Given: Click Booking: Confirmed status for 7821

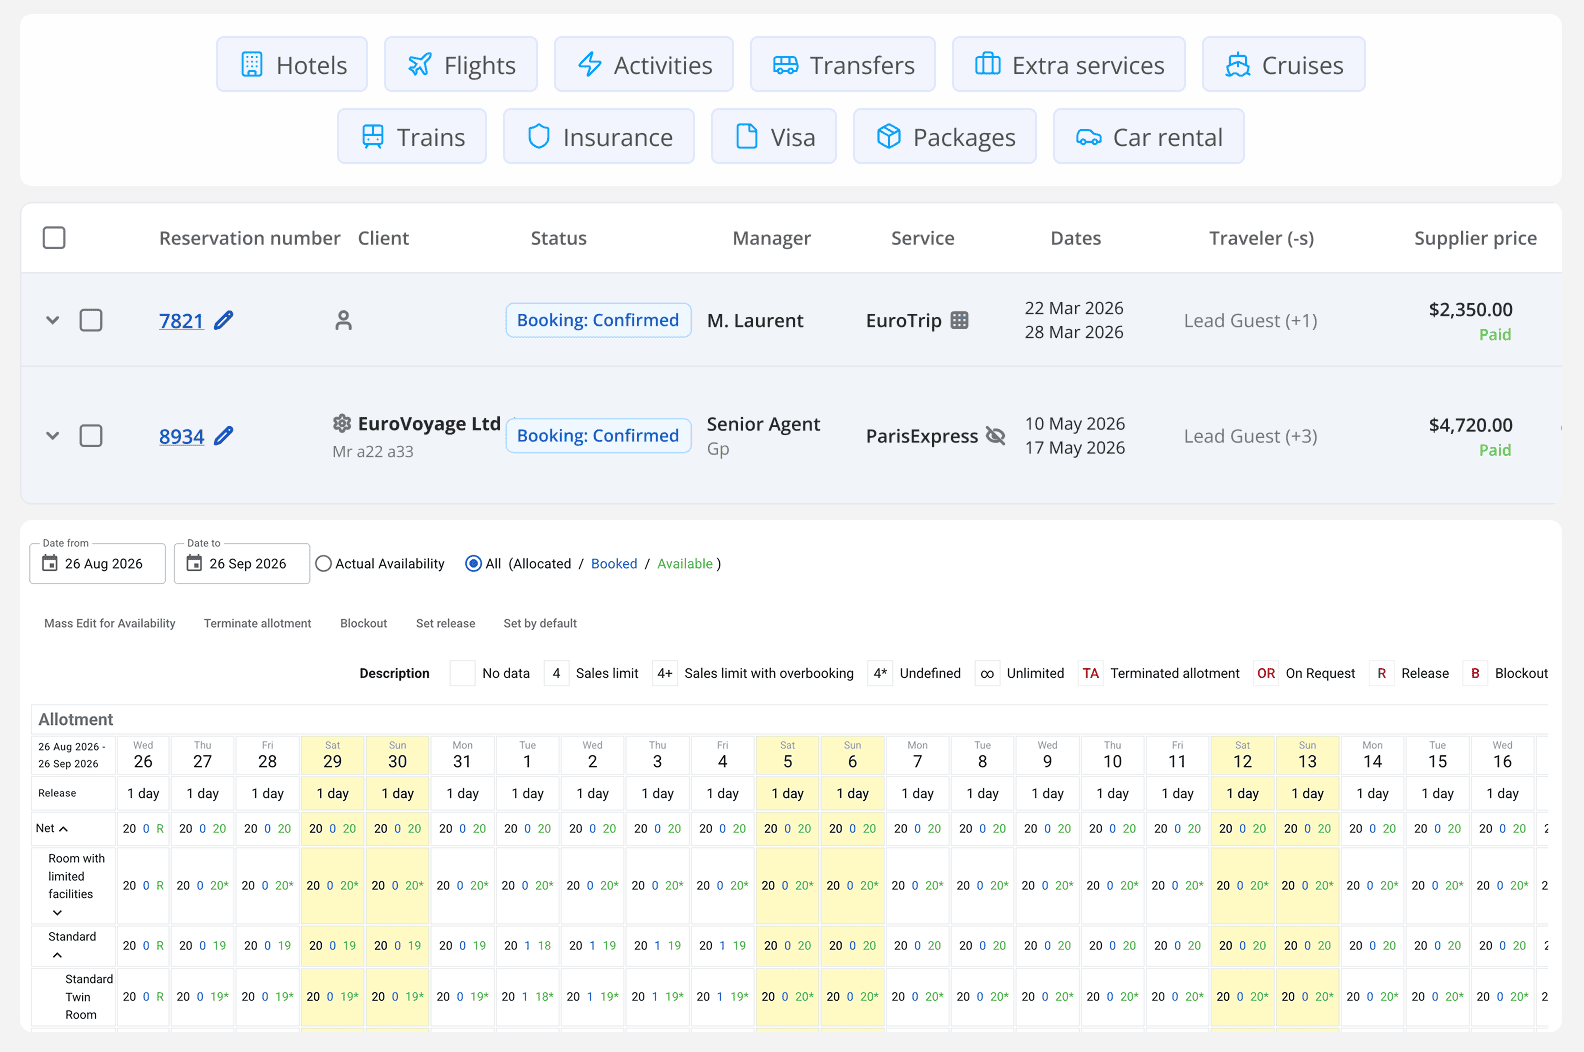Looking at the screenshot, I should click(598, 320).
